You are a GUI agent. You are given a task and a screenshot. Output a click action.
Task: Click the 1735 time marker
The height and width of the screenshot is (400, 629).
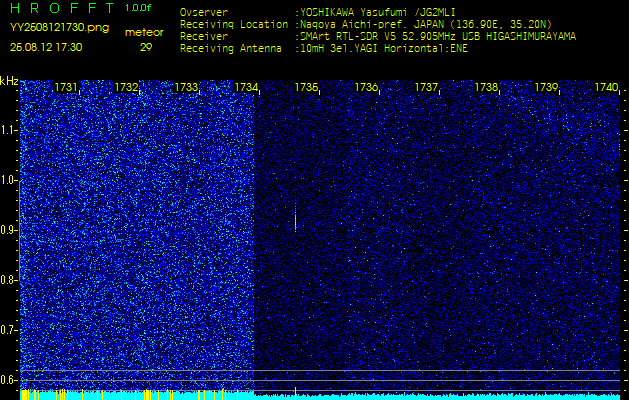[306, 87]
